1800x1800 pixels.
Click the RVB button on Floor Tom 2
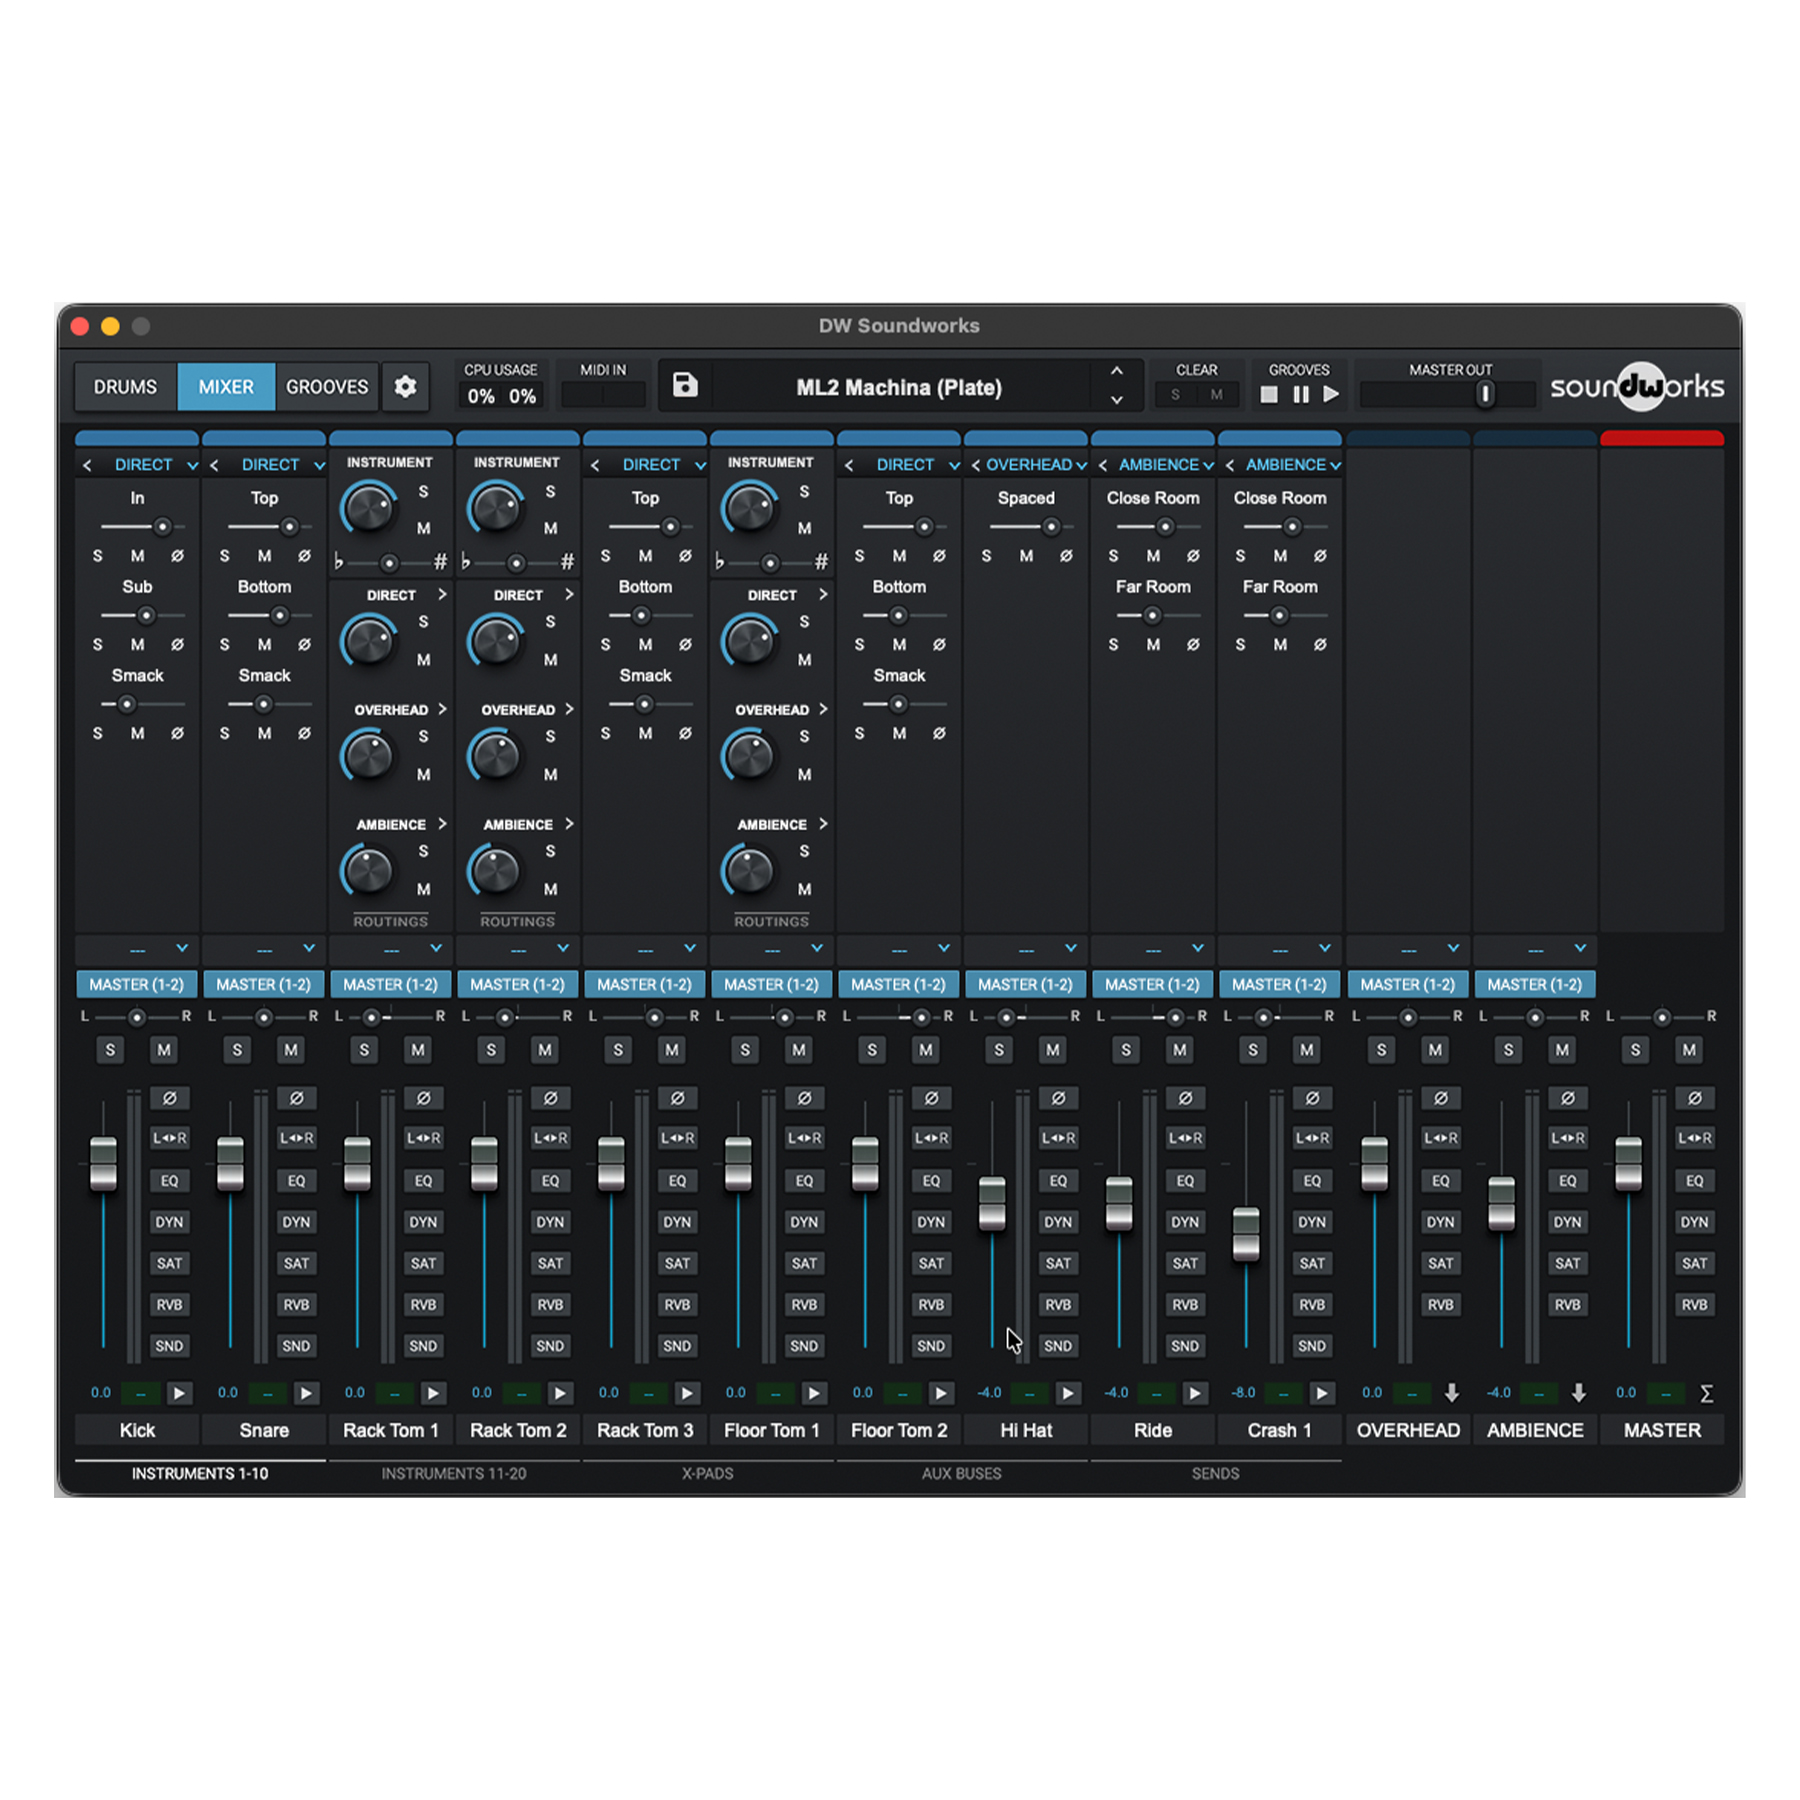click(x=931, y=1305)
